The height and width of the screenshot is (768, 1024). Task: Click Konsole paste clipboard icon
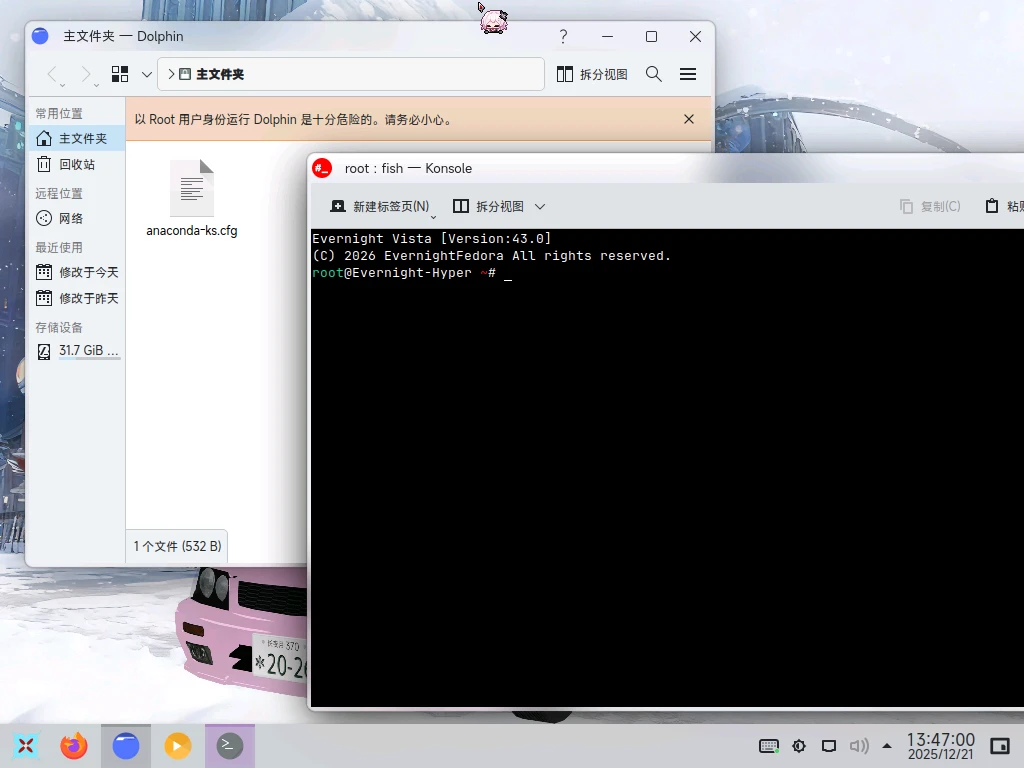[991, 206]
